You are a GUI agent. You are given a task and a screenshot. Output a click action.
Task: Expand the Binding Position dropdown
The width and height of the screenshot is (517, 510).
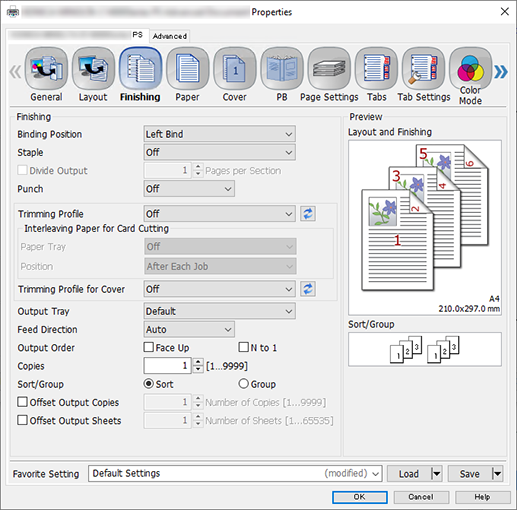(x=219, y=134)
